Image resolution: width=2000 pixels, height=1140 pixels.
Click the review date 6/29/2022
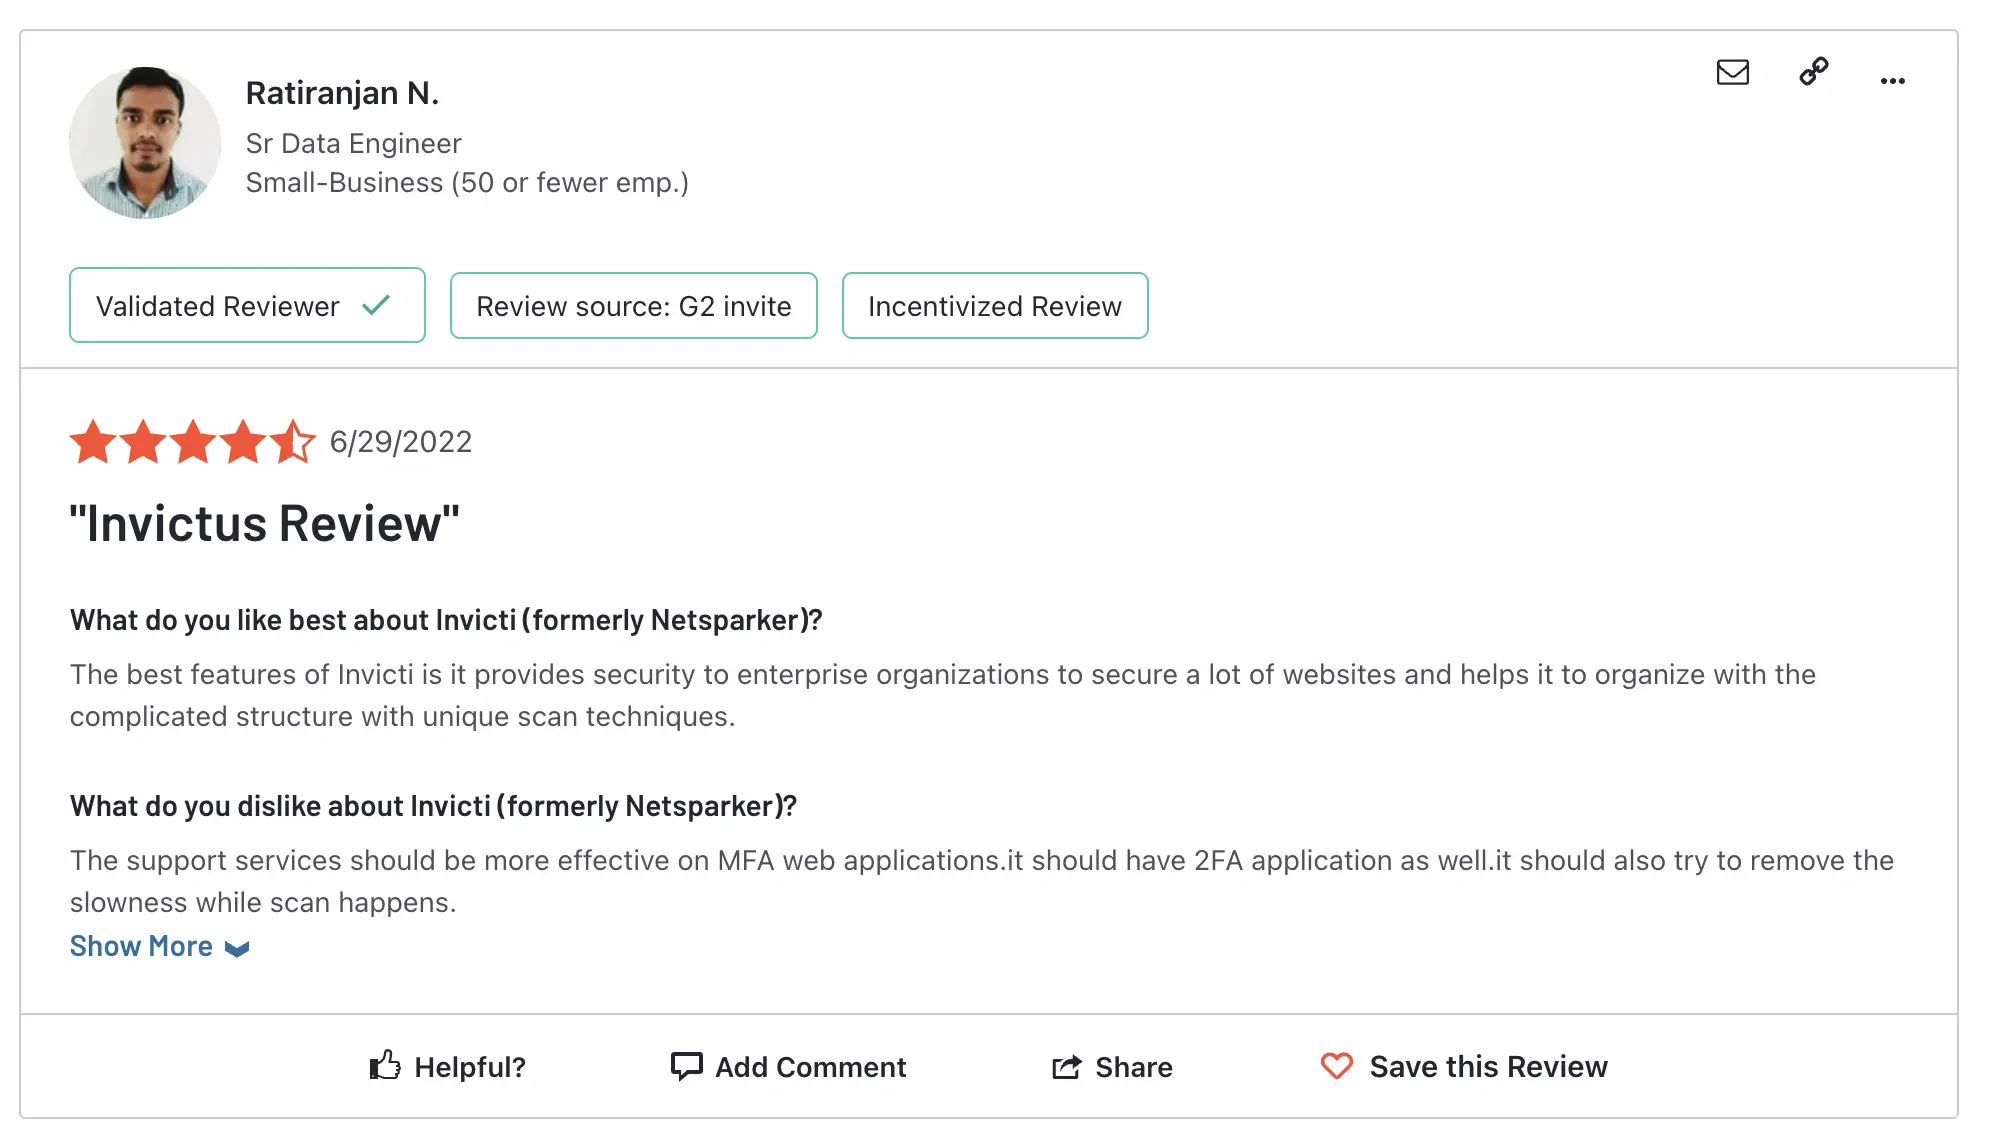point(401,442)
